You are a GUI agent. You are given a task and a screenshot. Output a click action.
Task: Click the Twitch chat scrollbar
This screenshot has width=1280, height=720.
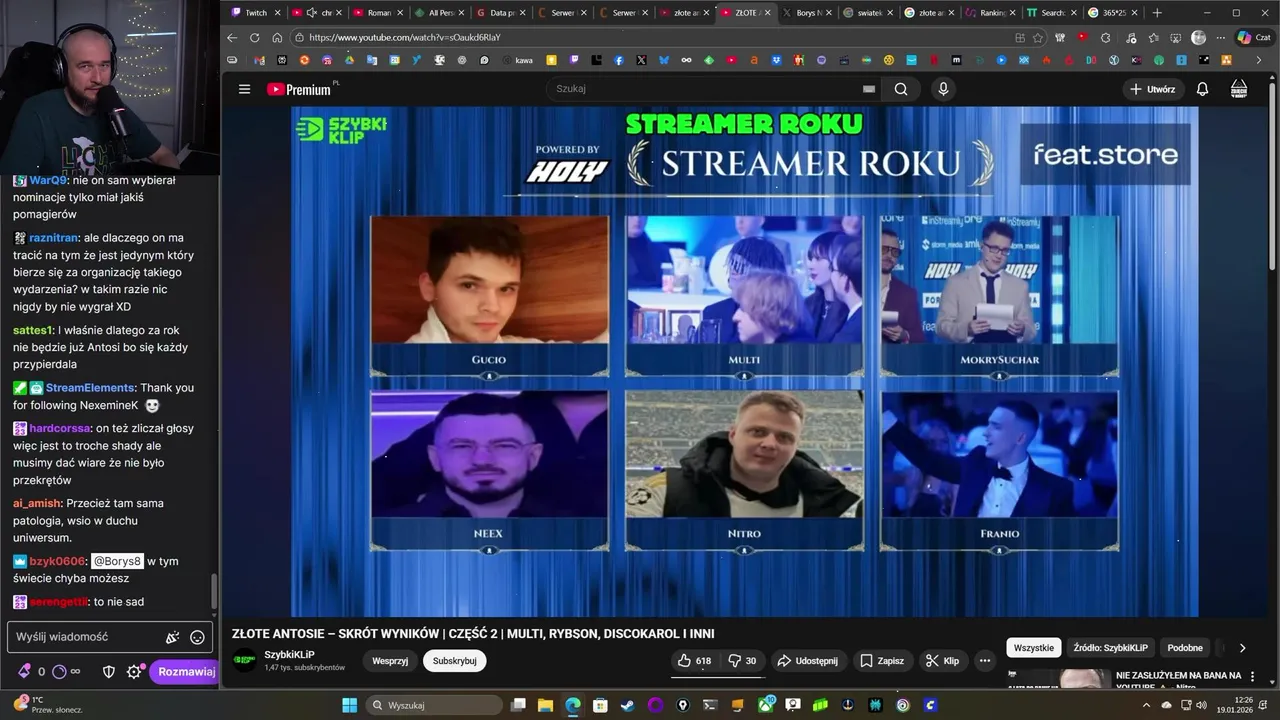[x=214, y=592]
